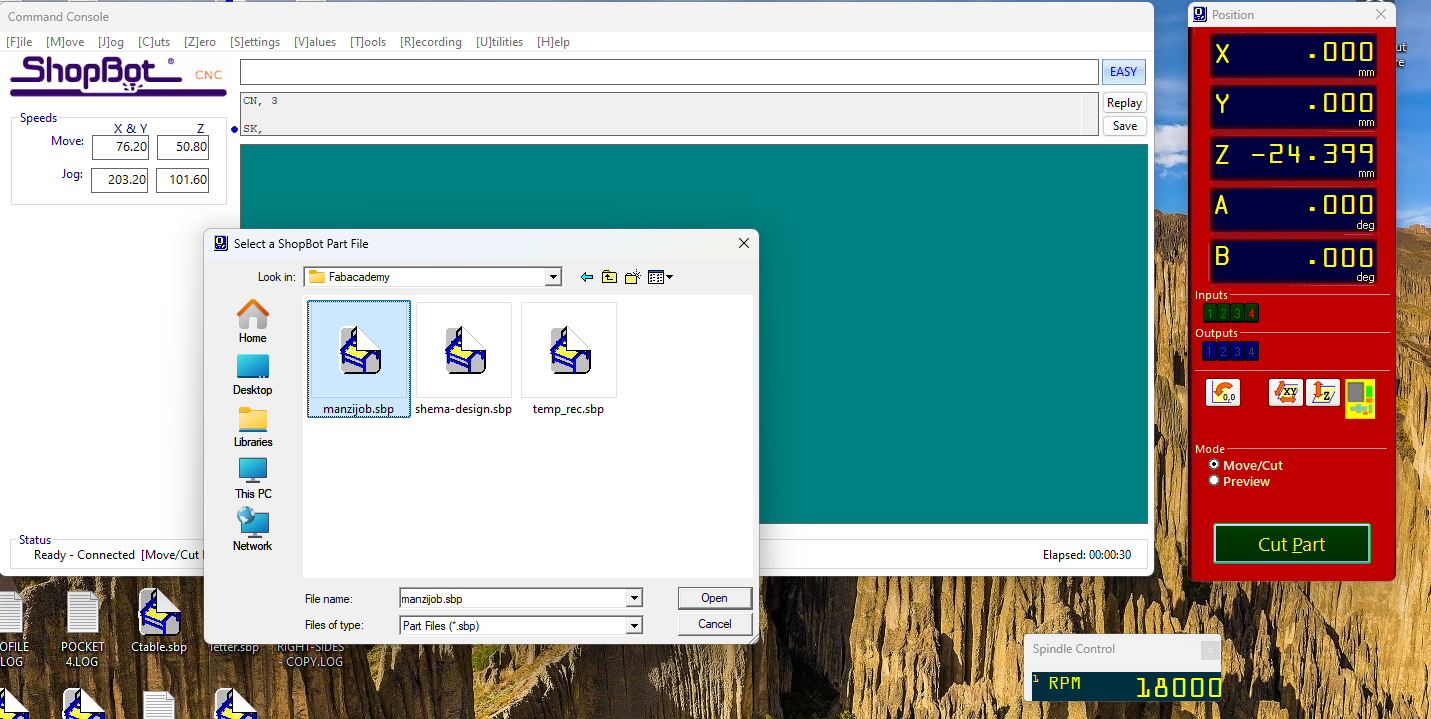Go up one folder level in dialog
Image resolution: width=1431 pixels, height=719 pixels.
point(609,277)
